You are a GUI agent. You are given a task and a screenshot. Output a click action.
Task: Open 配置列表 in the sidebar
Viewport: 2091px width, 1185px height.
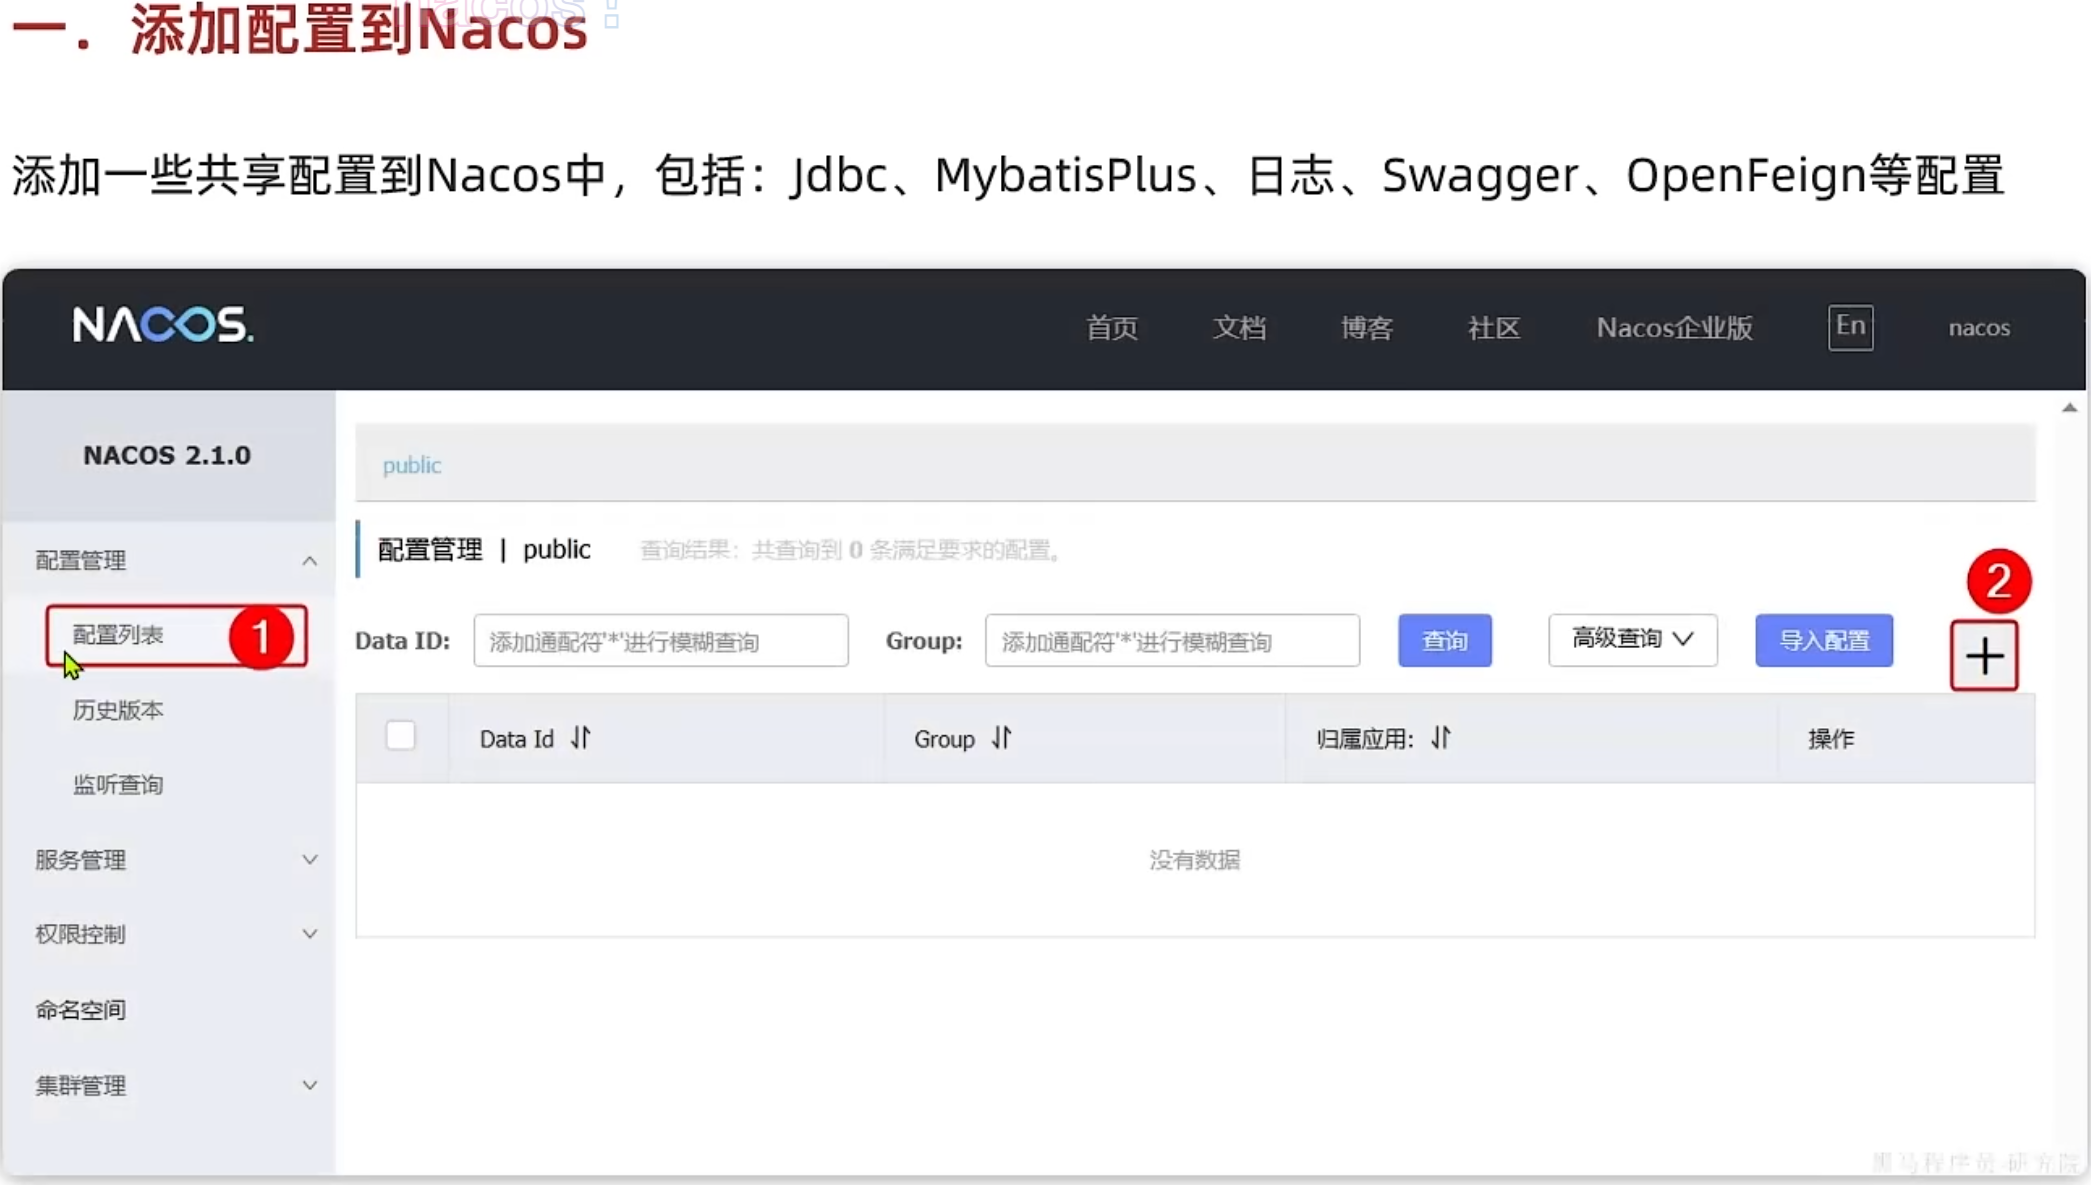118,634
